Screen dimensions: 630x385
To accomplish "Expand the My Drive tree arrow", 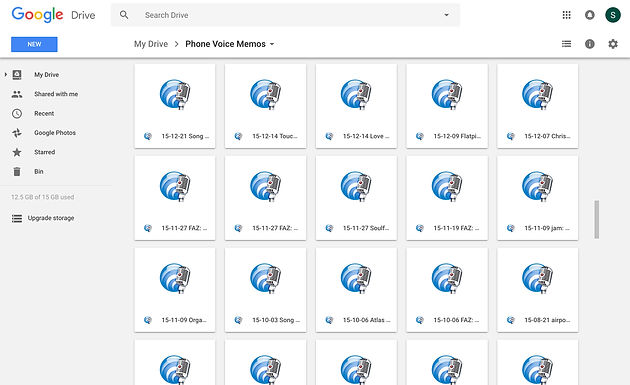I will point(6,75).
